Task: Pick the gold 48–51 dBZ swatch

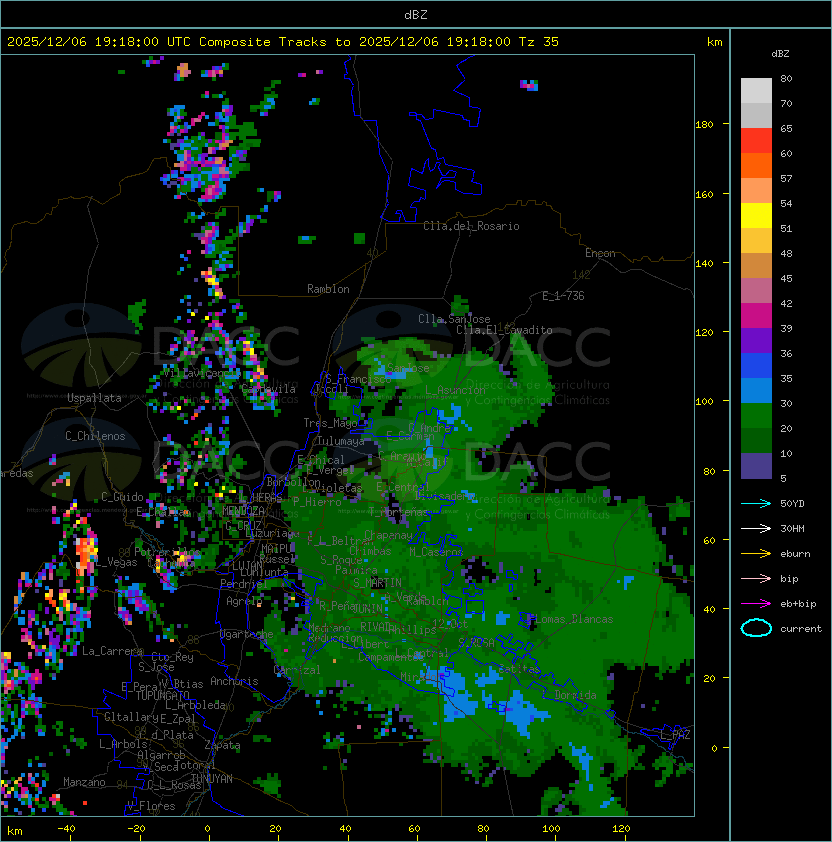Action: [x=756, y=241]
